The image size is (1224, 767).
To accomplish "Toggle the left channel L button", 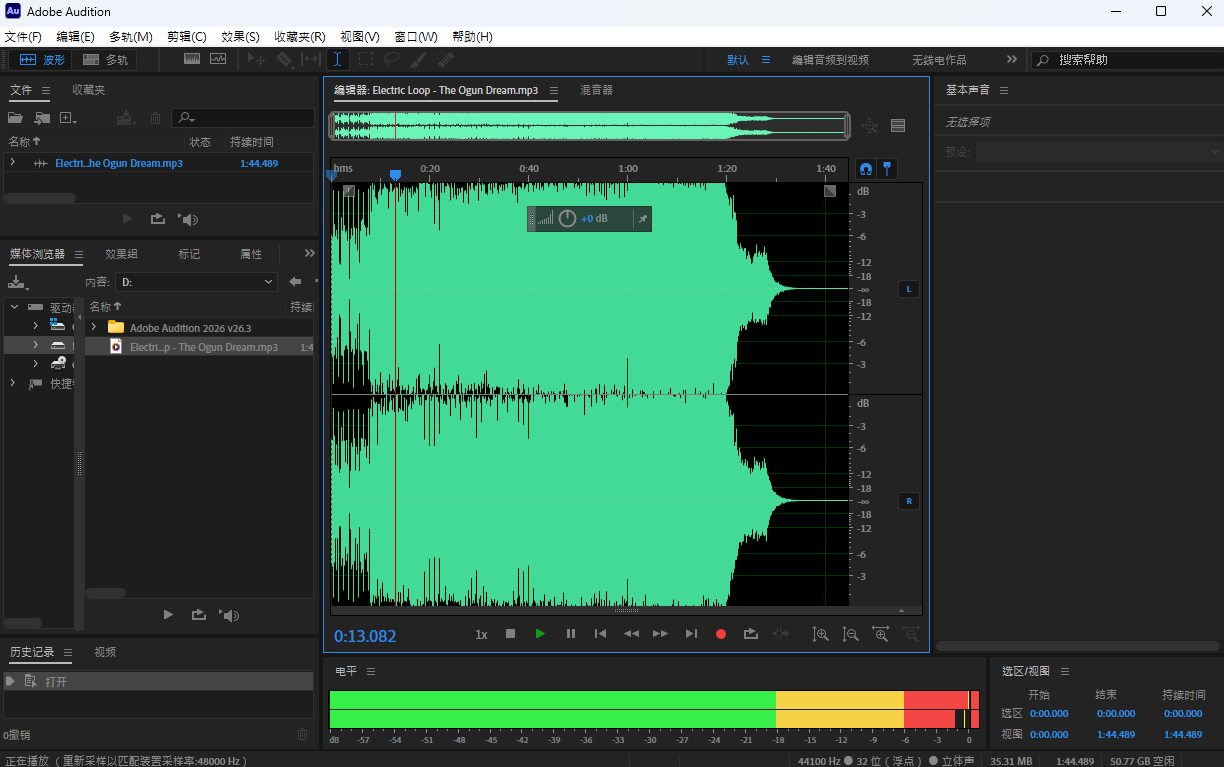I will (909, 289).
